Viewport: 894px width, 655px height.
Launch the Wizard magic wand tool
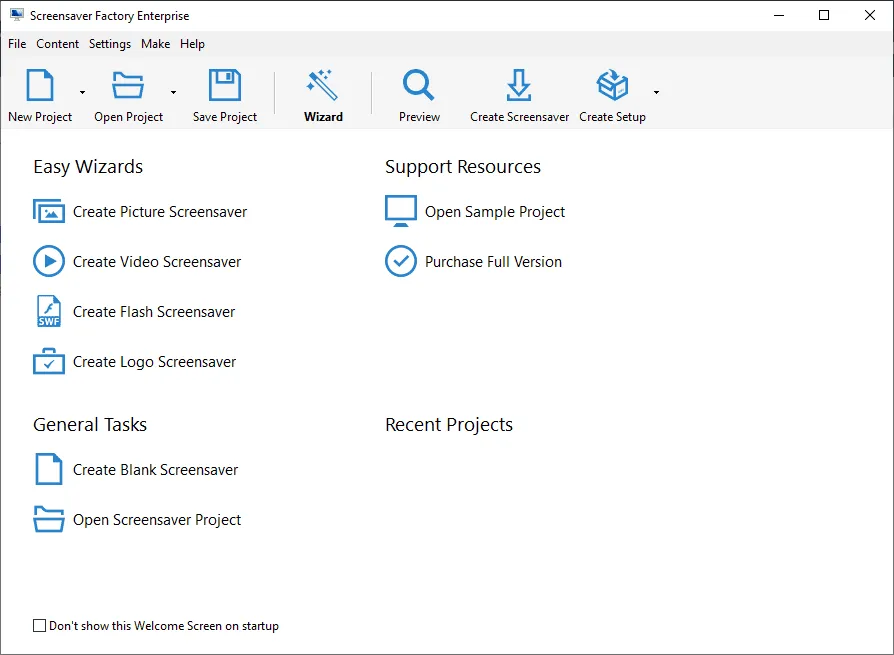[x=323, y=86]
